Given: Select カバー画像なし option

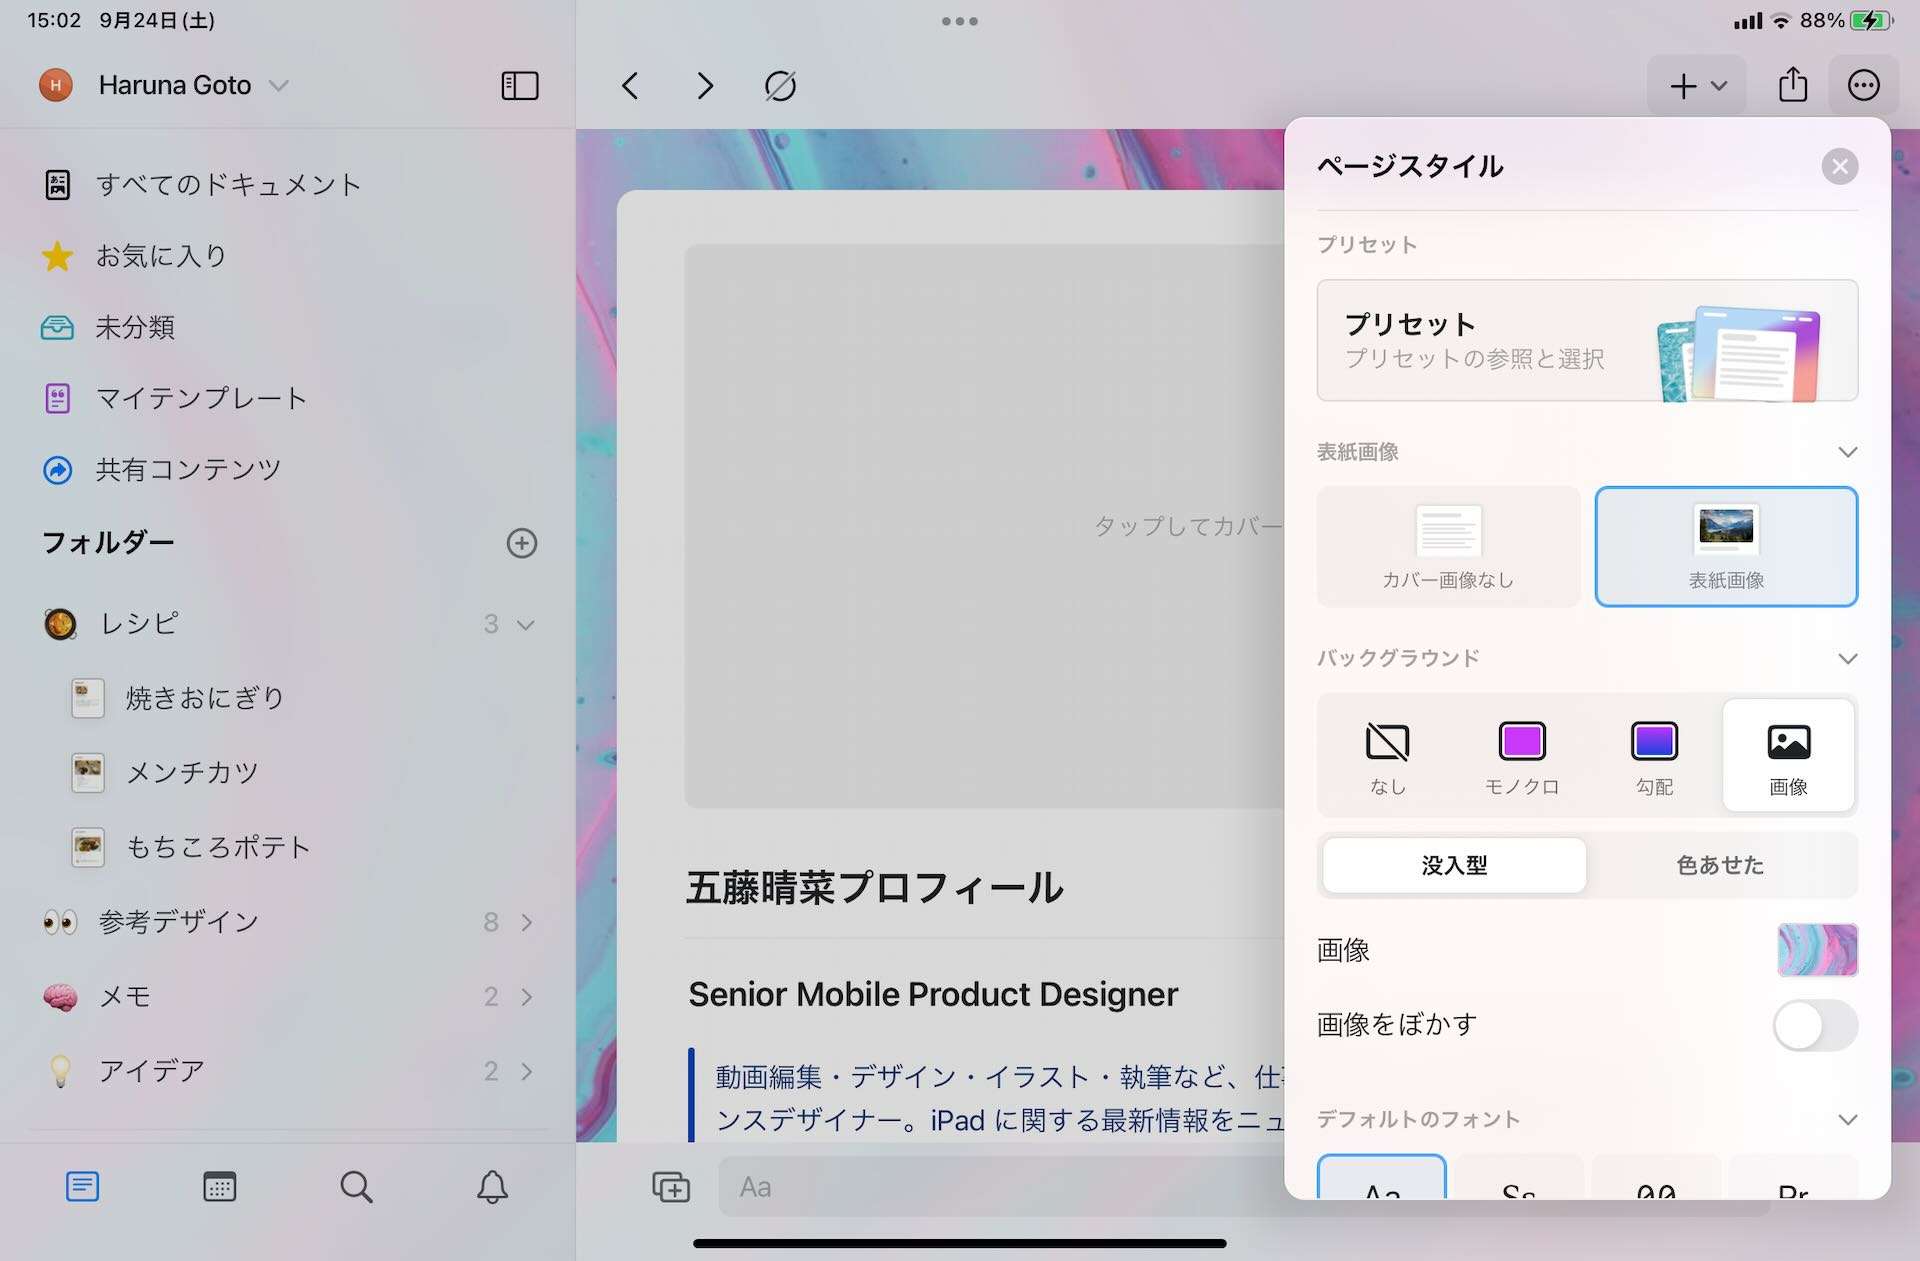Looking at the screenshot, I should coord(1448,547).
